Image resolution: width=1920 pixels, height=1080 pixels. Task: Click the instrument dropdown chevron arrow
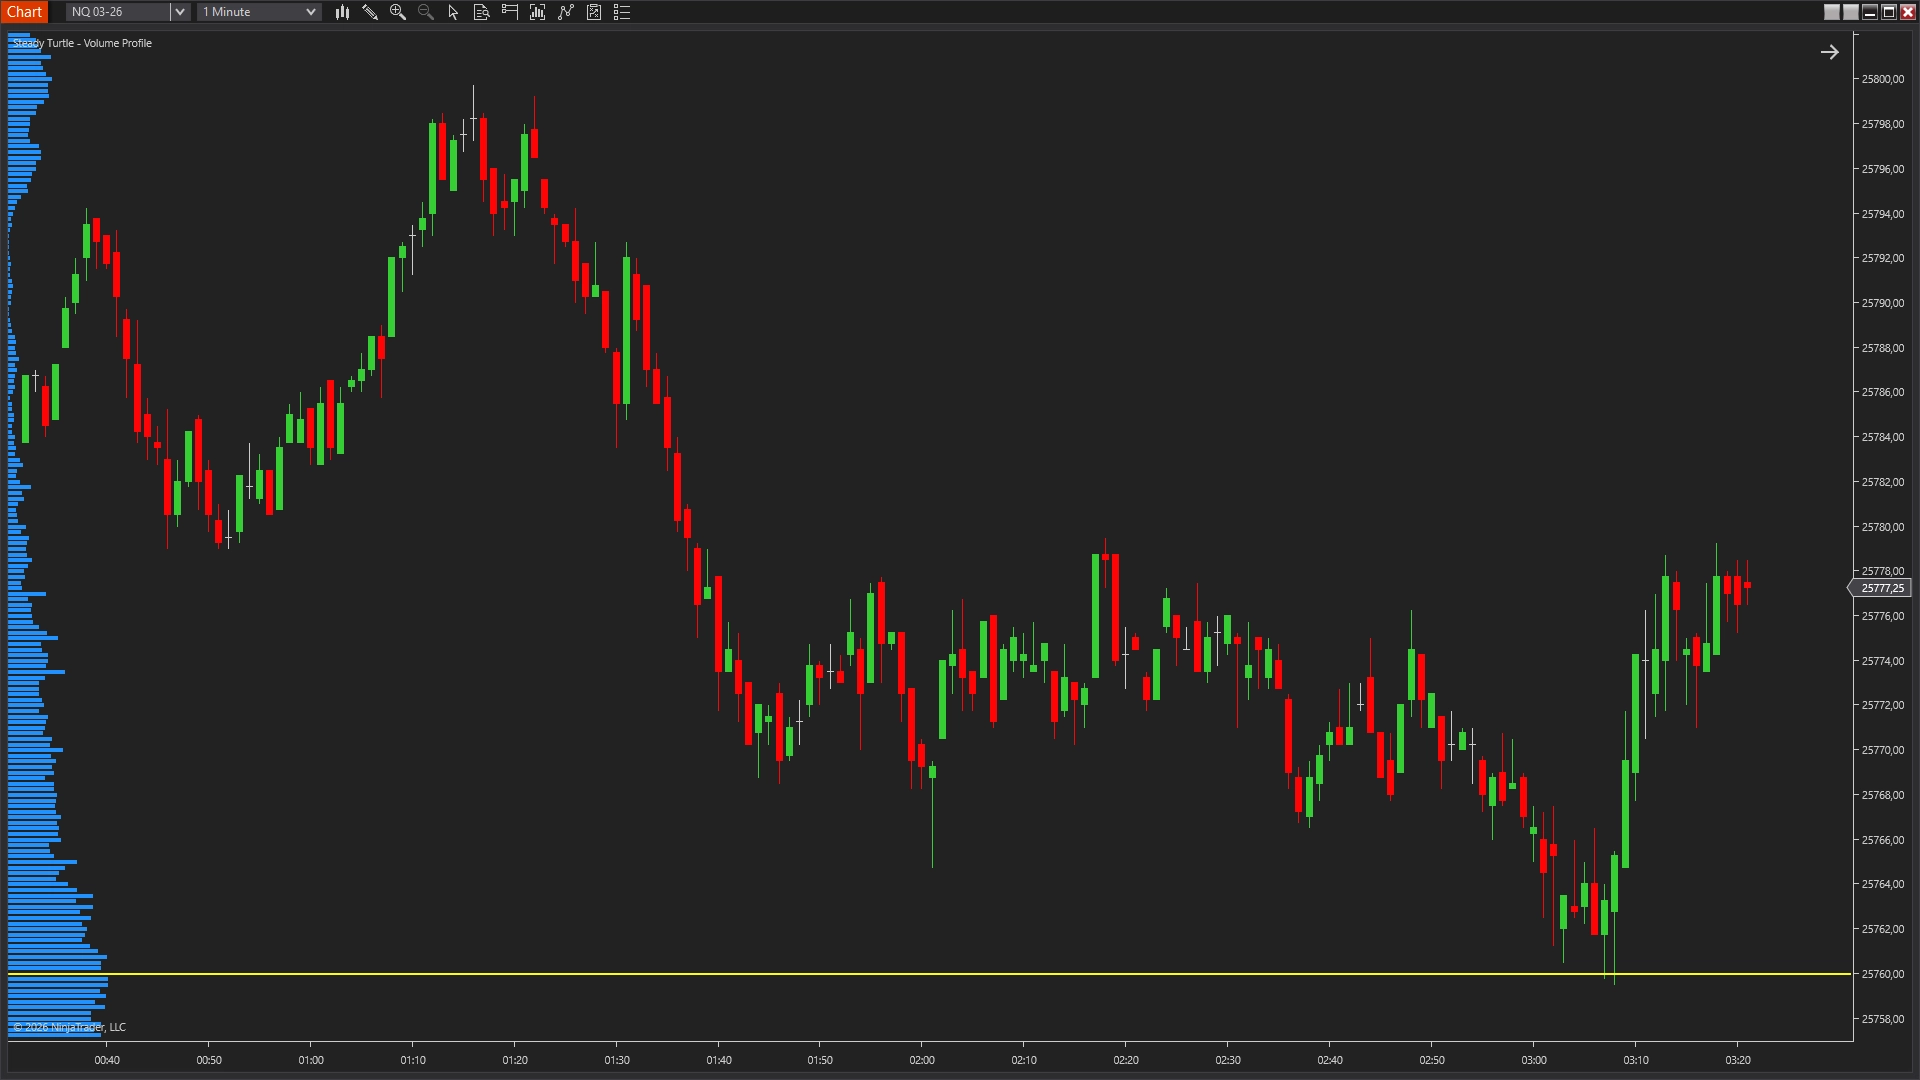point(179,11)
